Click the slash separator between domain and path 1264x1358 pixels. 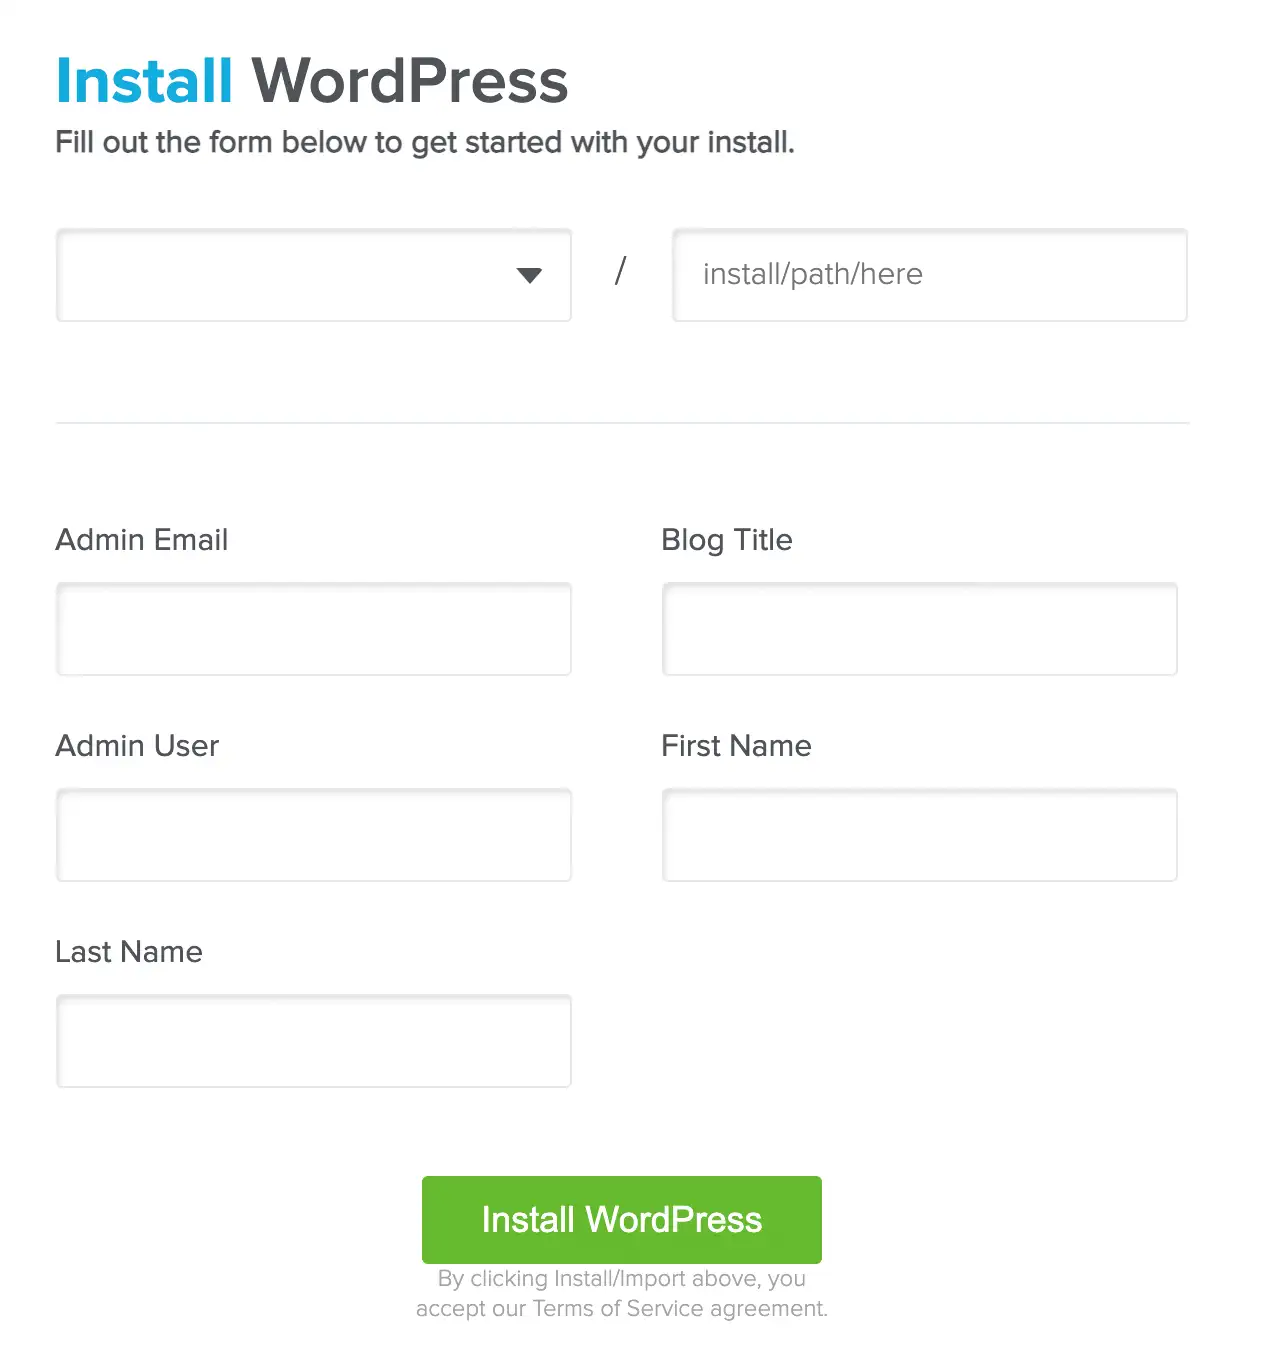tap(620, 271)
